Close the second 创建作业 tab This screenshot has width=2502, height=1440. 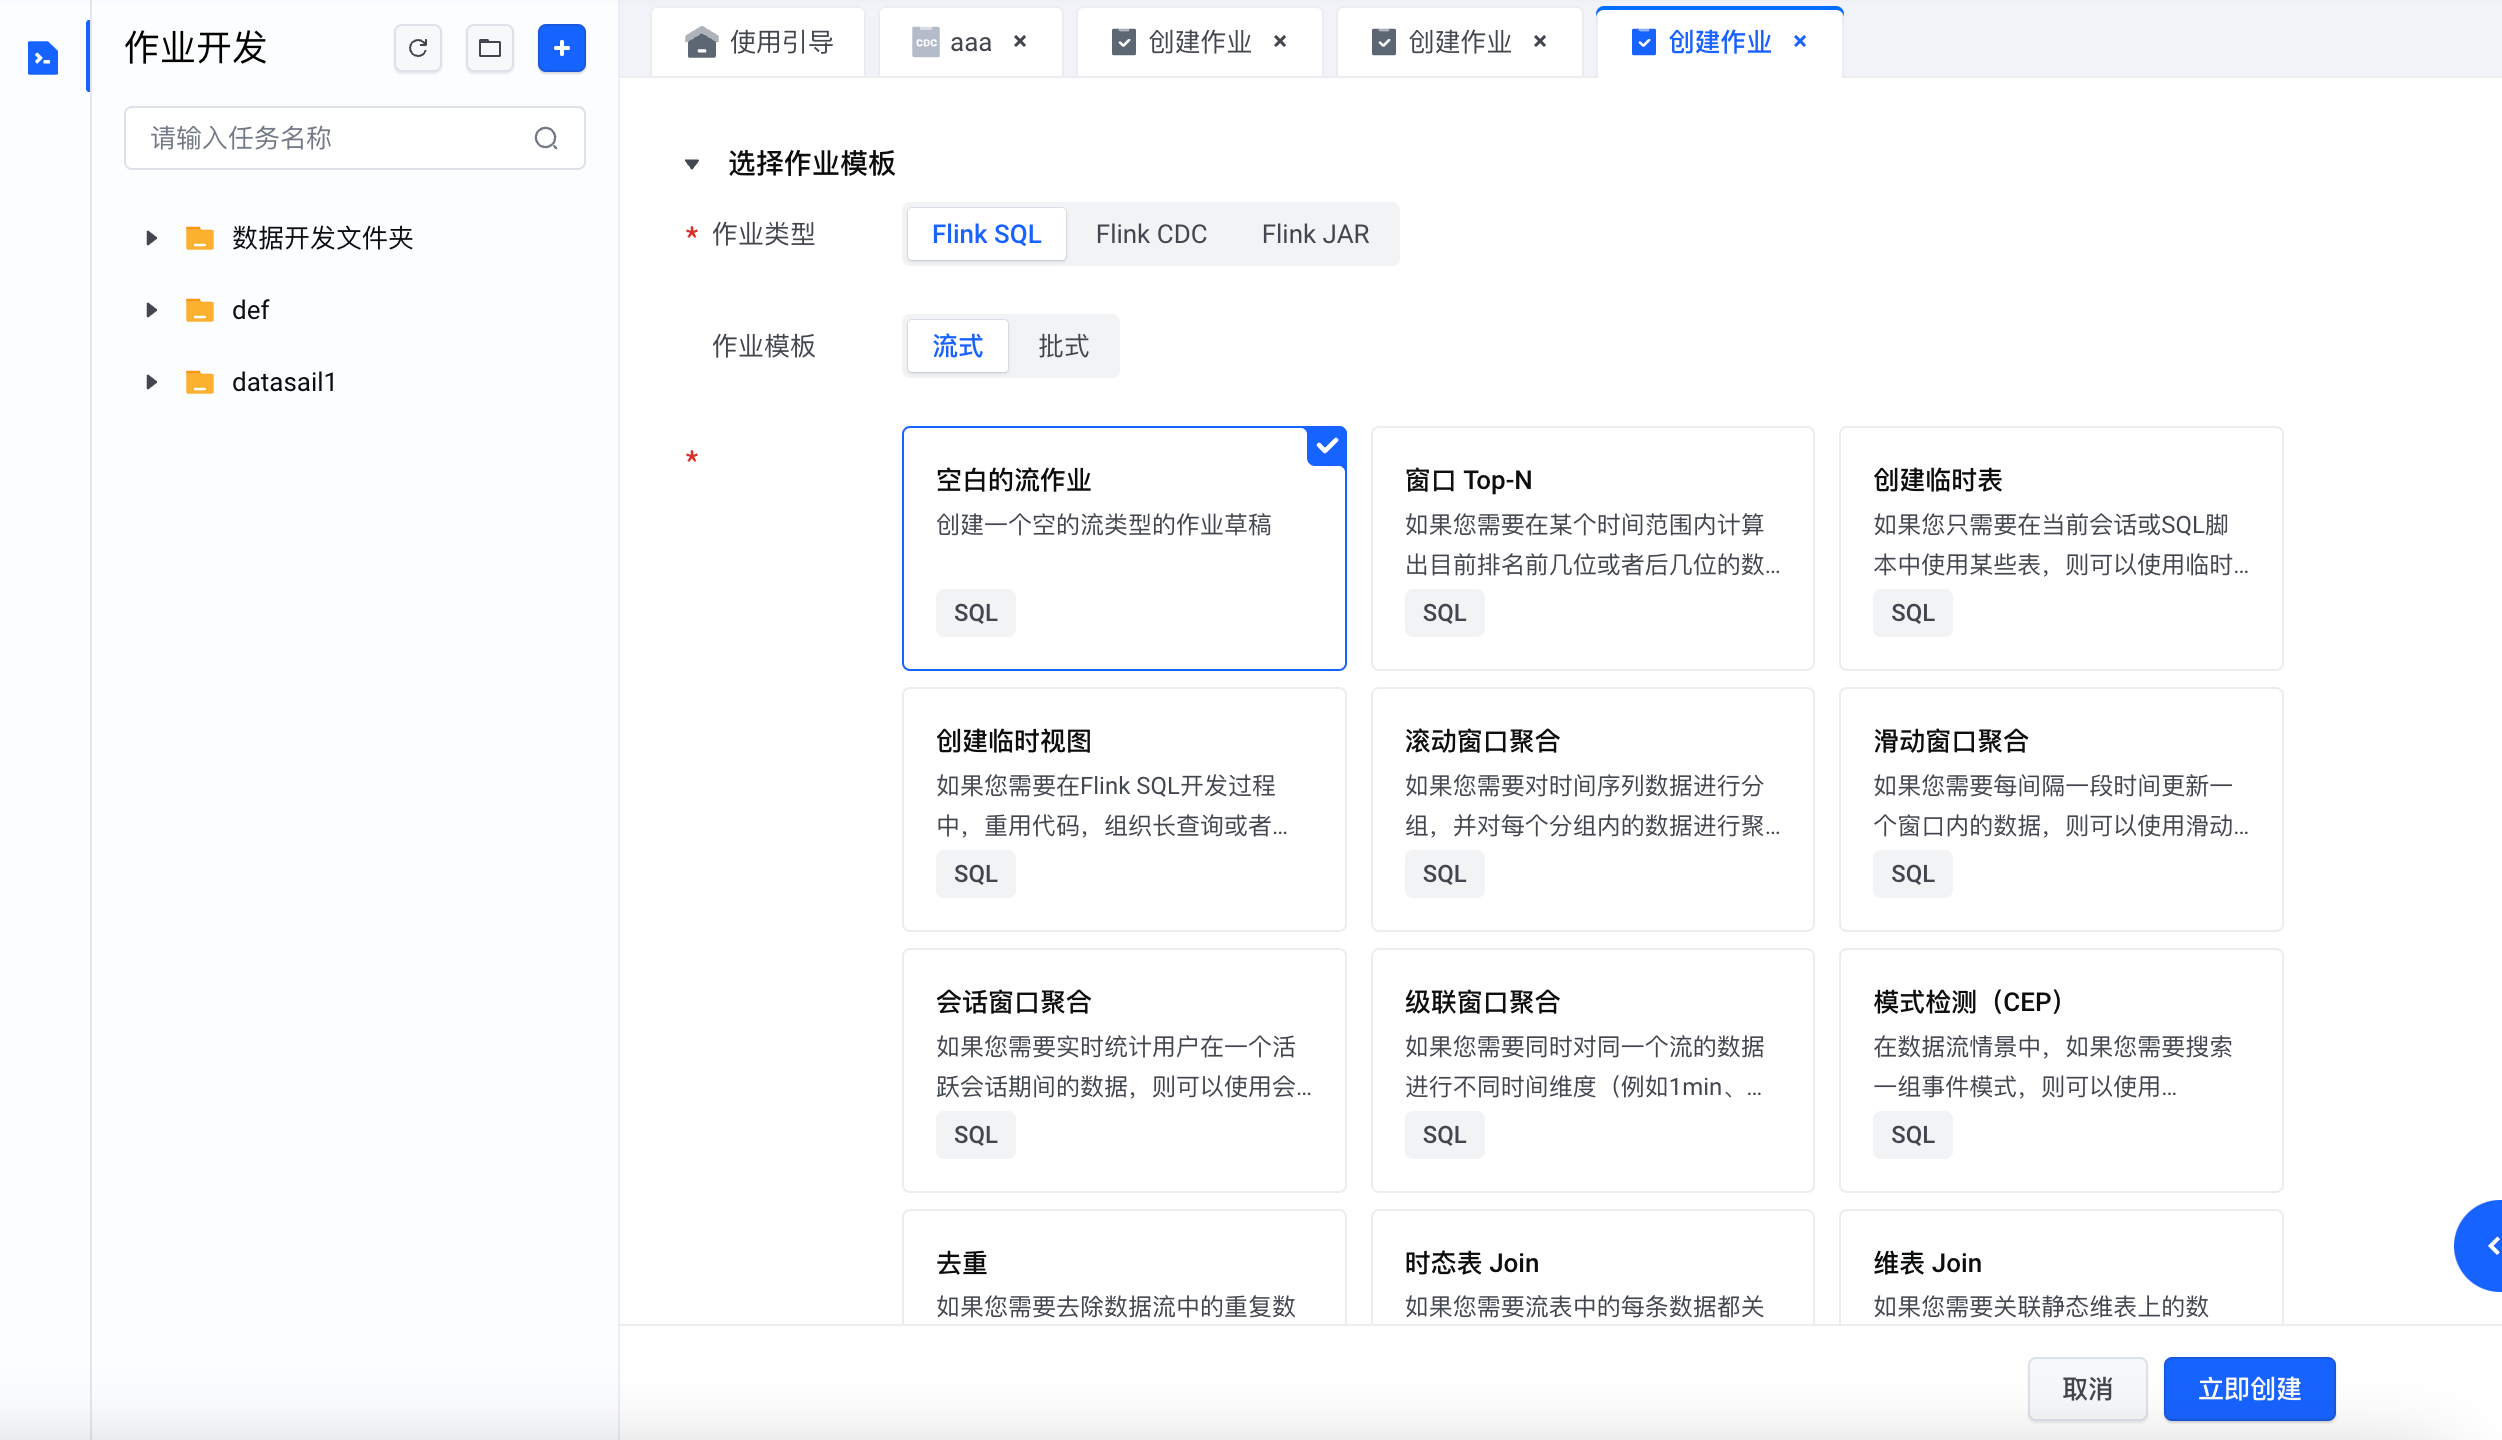click(x=1540, y=41)
